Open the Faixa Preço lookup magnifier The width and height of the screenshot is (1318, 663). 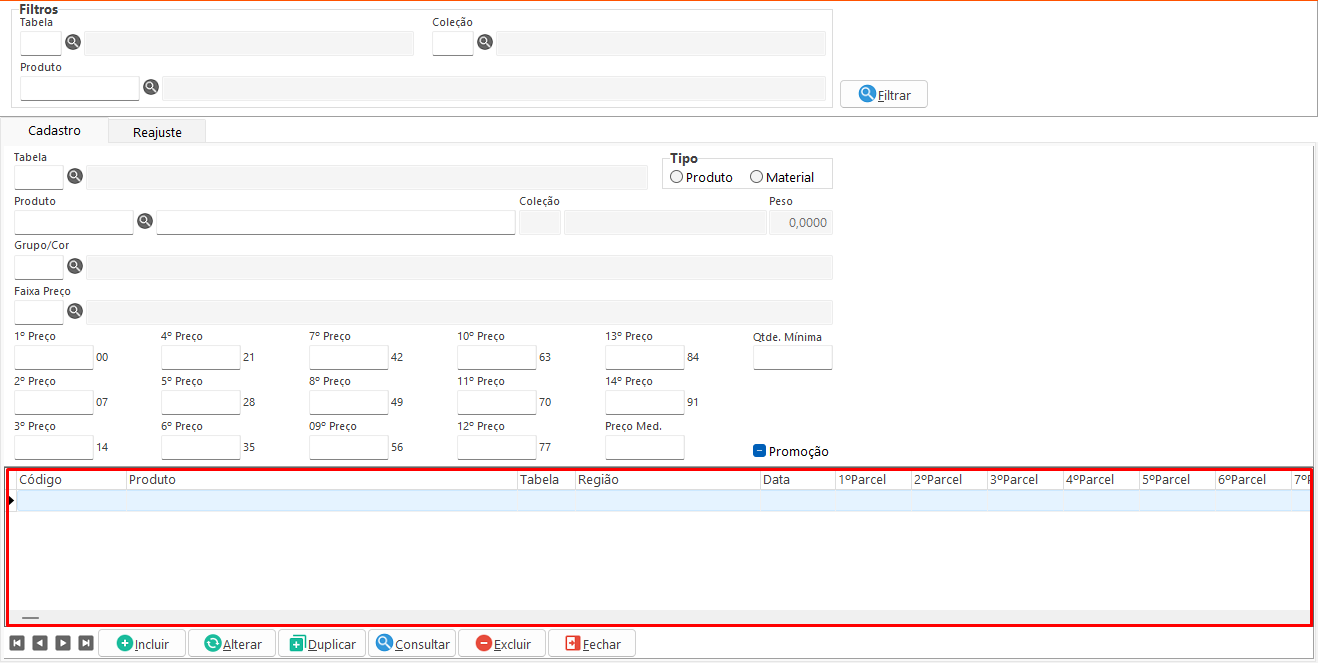(75, 311)
